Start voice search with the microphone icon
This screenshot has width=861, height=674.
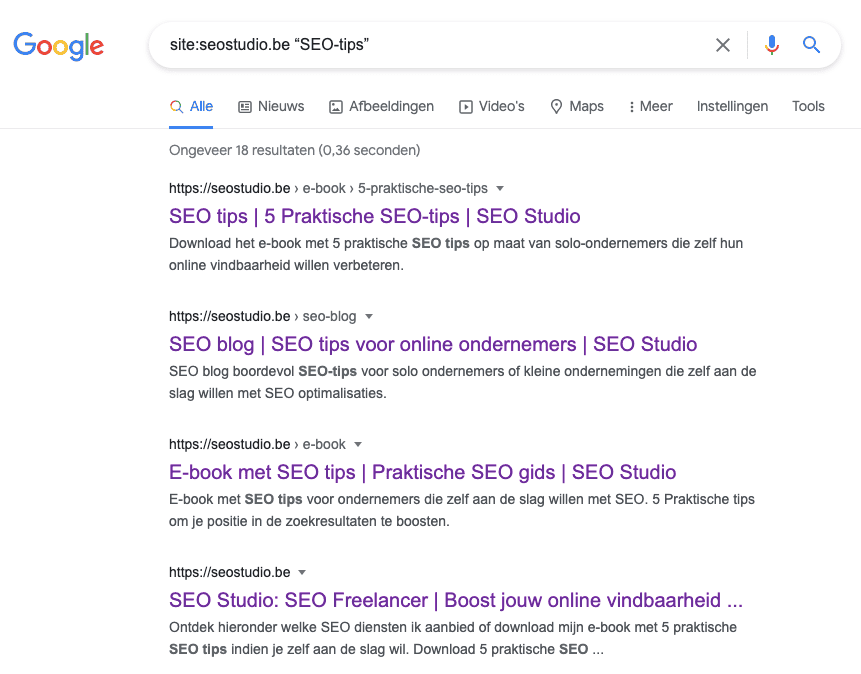[x=771, y=45]
